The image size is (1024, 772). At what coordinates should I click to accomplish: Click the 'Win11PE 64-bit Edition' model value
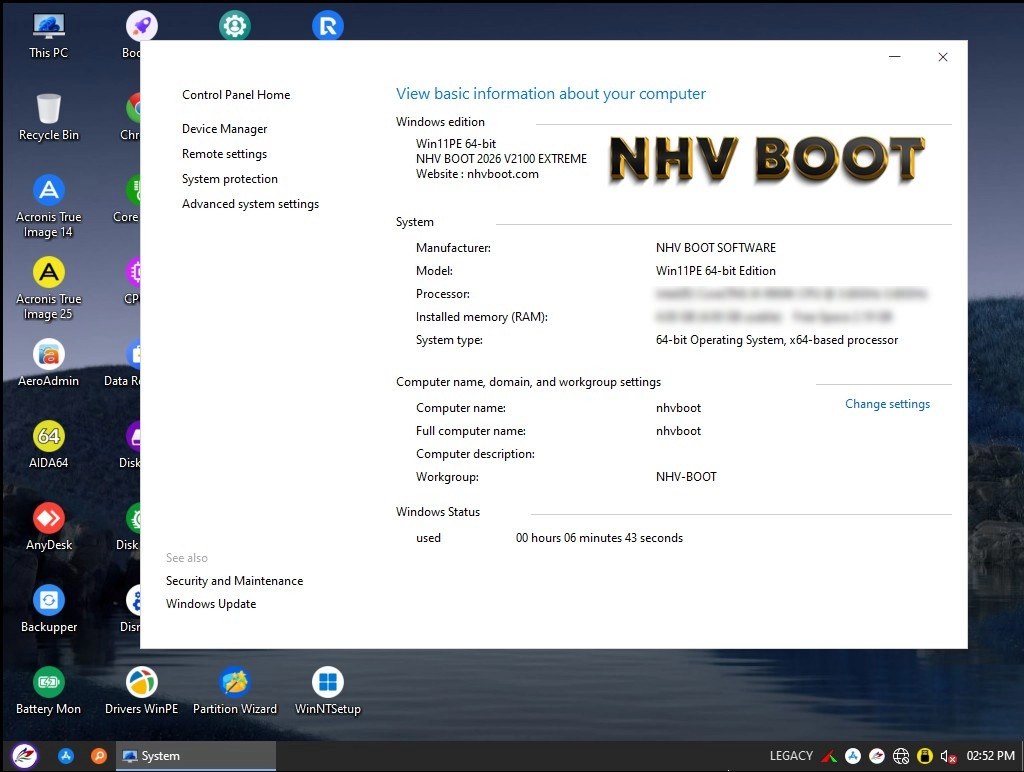point(716,270)
